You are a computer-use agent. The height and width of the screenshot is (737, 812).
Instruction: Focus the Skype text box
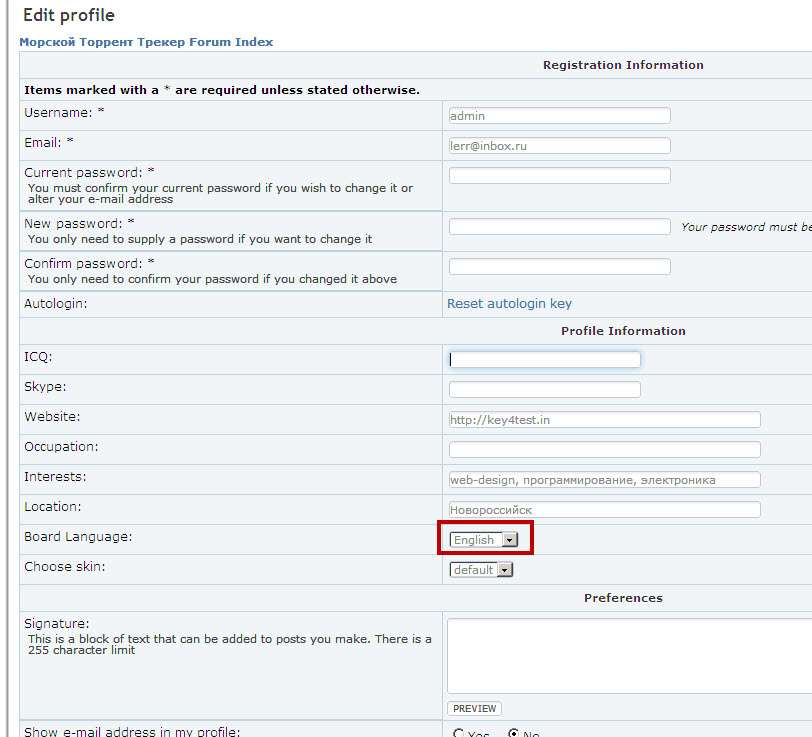544,390
